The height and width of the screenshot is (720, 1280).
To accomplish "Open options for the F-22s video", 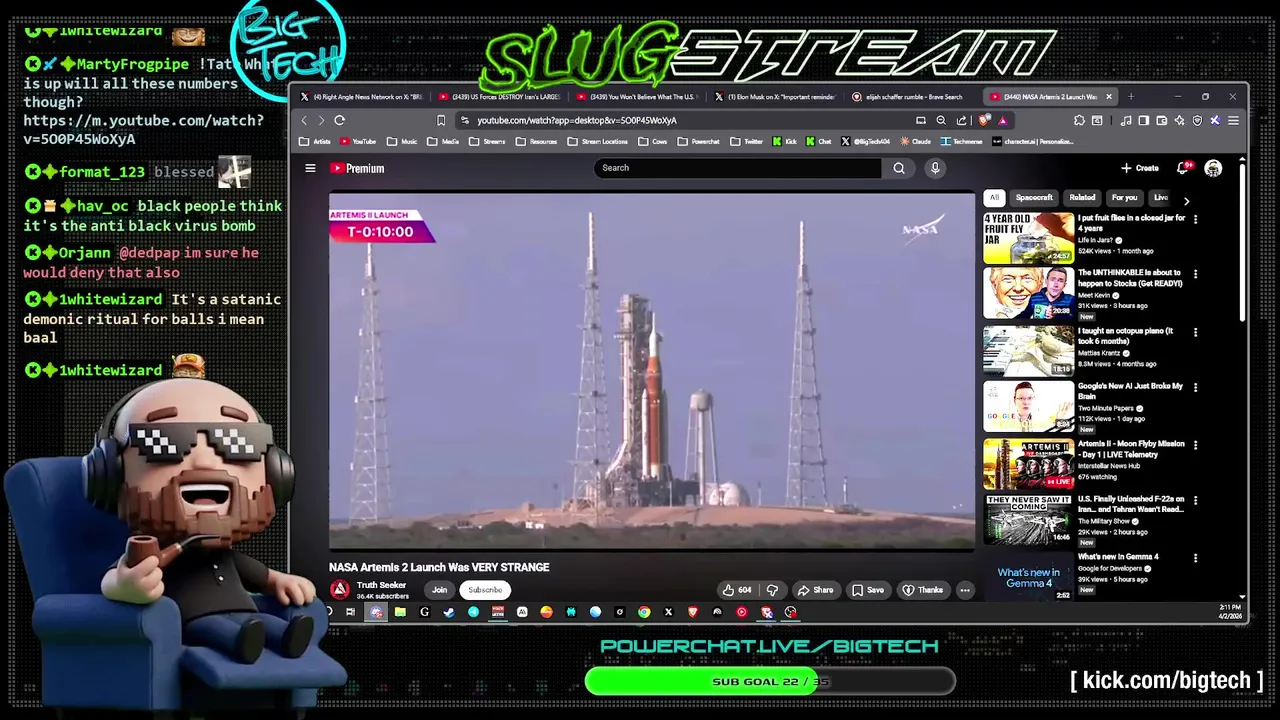I will (x=1195, y=500).
